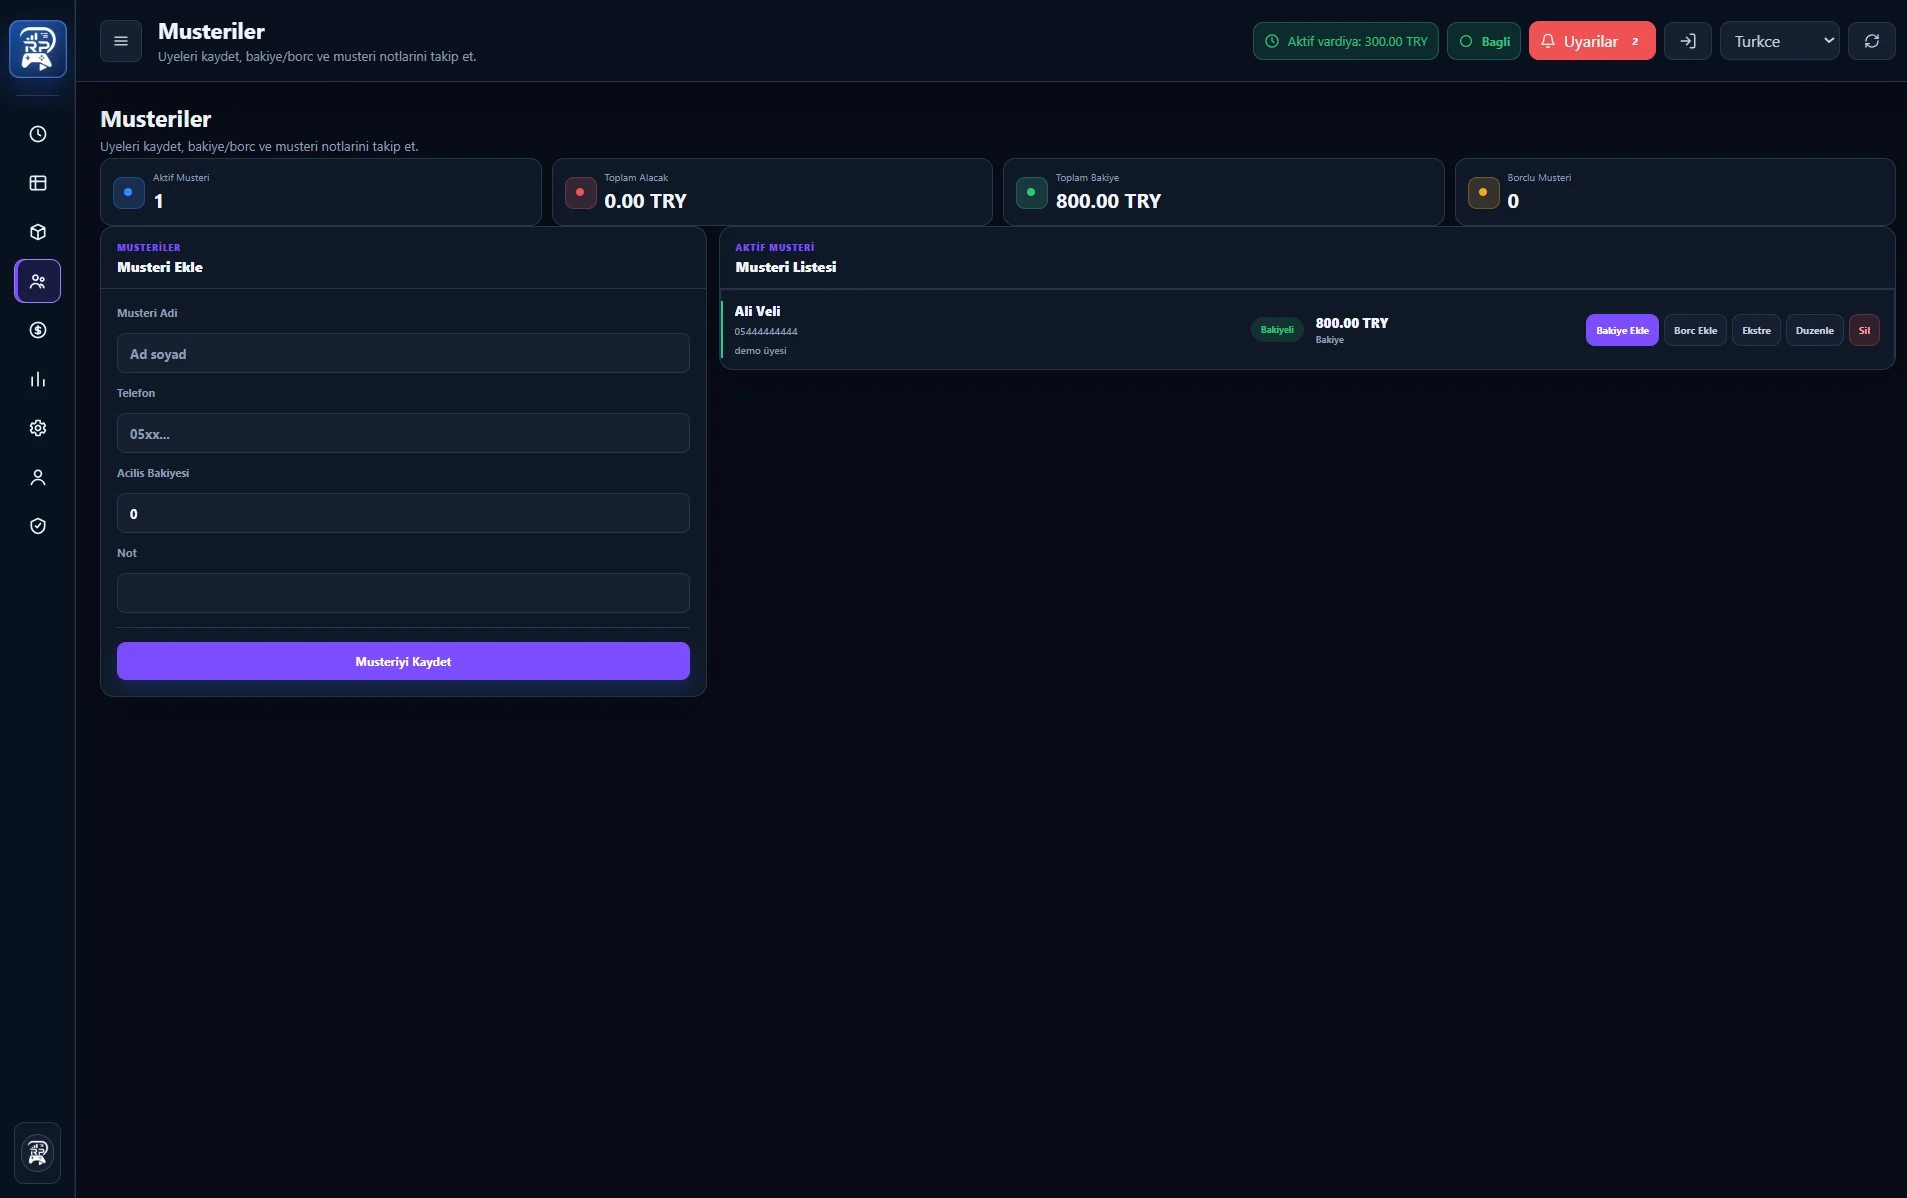Click Bakiye Ekle for Ali Veli
Screen dimensions: 1907x1198
(x=1622, y=330)
